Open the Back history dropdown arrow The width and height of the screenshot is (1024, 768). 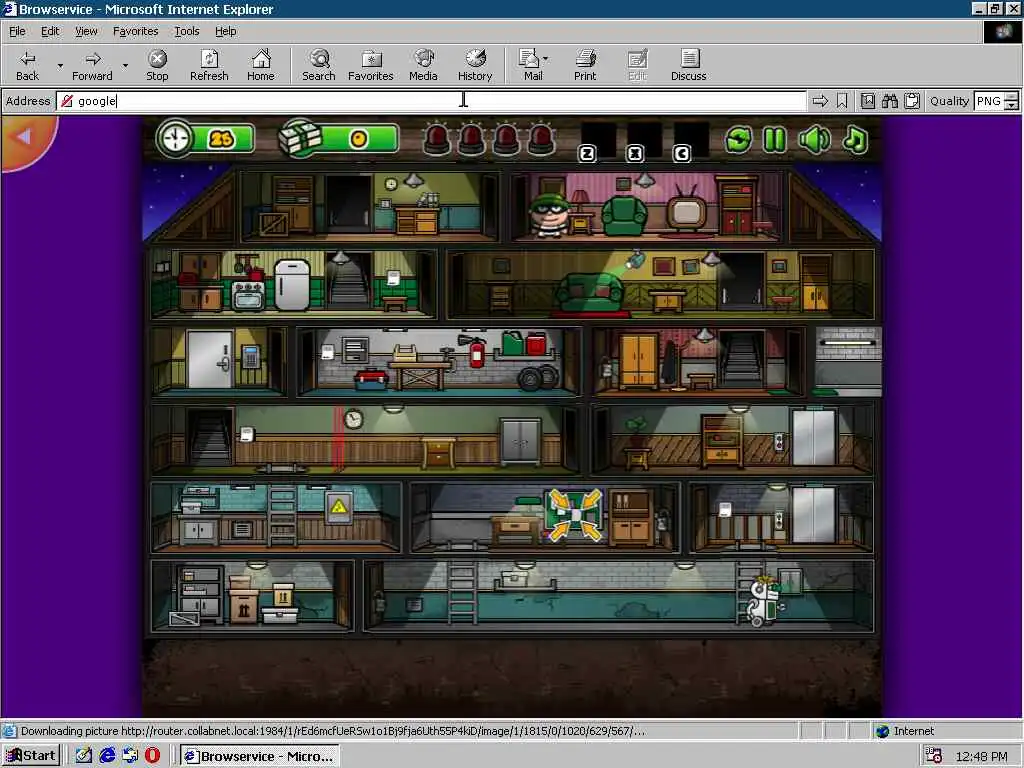click(60, 65)
